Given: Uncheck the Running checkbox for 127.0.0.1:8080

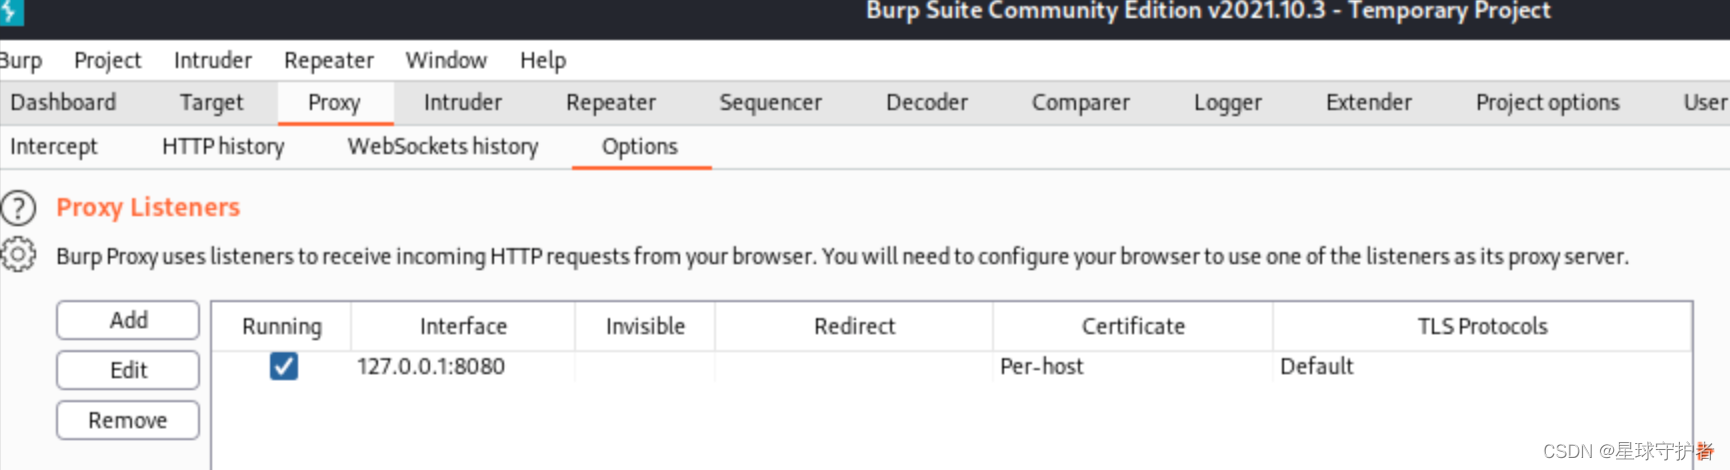Looking at the screenshot, I should [x=283, y=366].
